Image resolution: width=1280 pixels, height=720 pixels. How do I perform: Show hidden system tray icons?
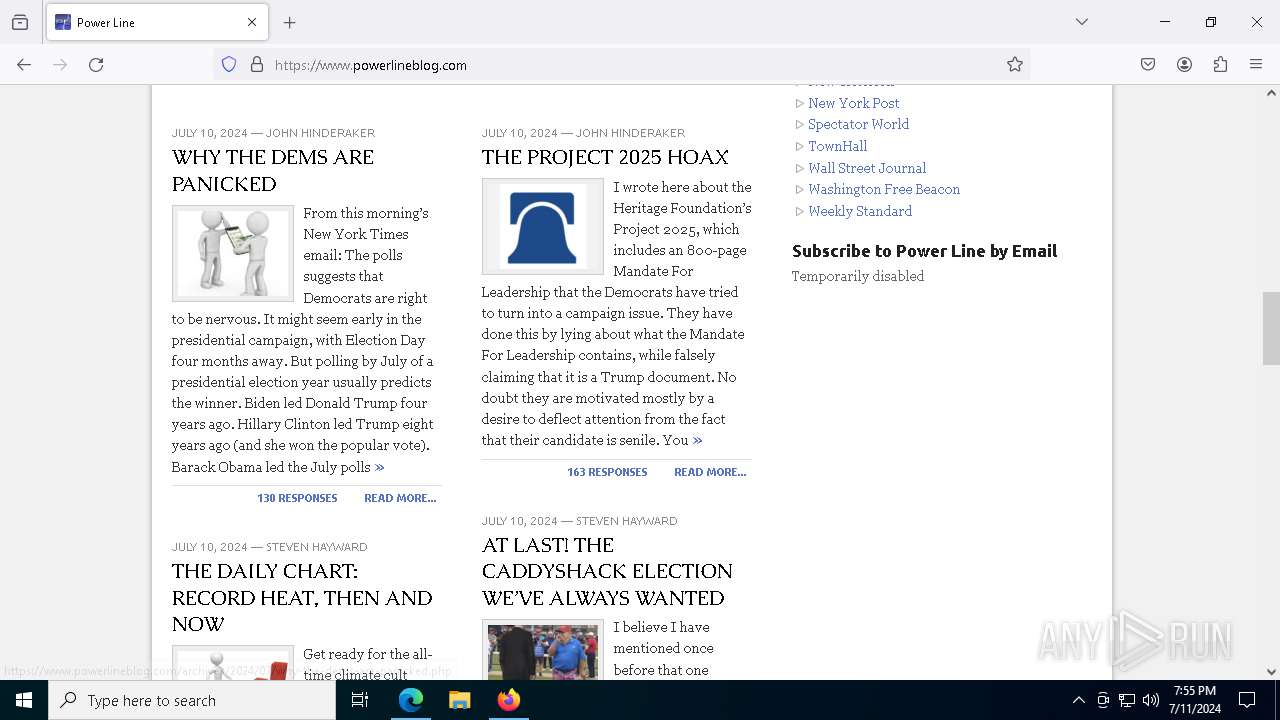click(x=1078, y=700)
